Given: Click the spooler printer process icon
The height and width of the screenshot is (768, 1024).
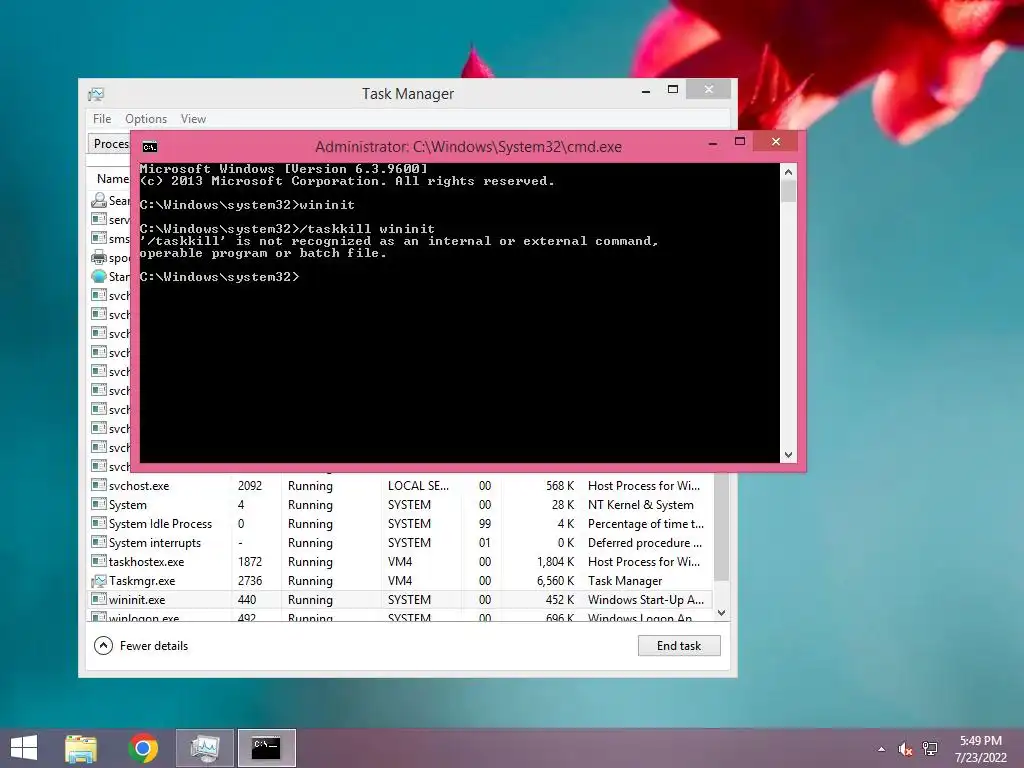Looking at the screenshot, I should pos(99,257).
